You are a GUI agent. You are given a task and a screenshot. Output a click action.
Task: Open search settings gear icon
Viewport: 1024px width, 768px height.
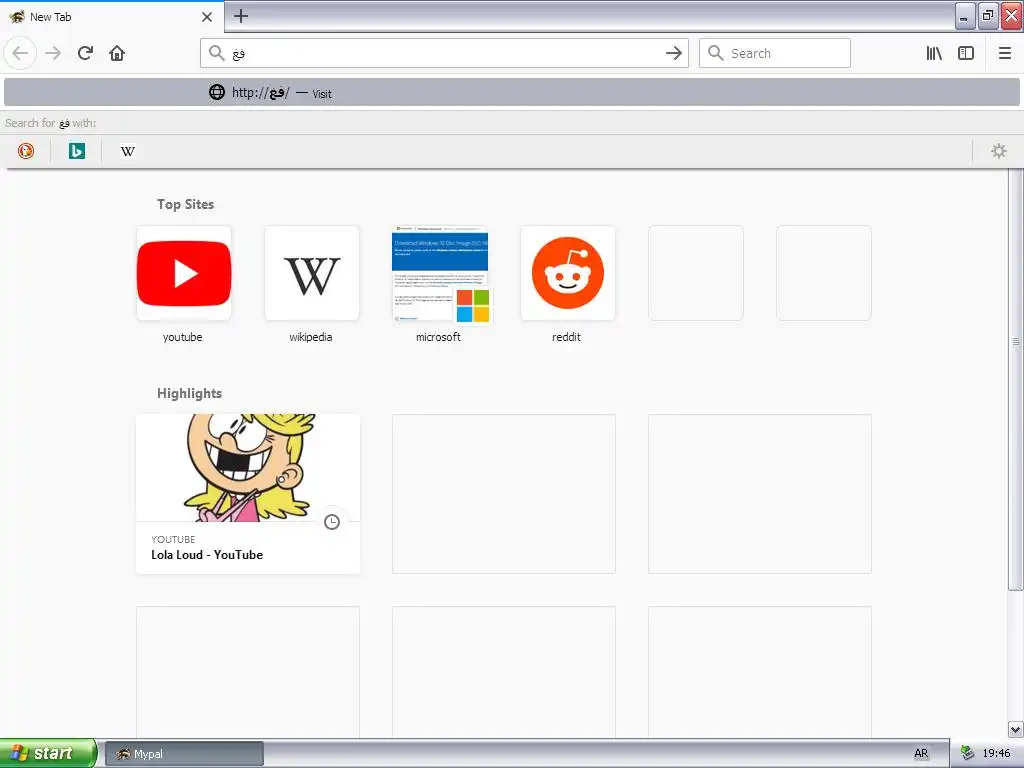click(999, 151)
